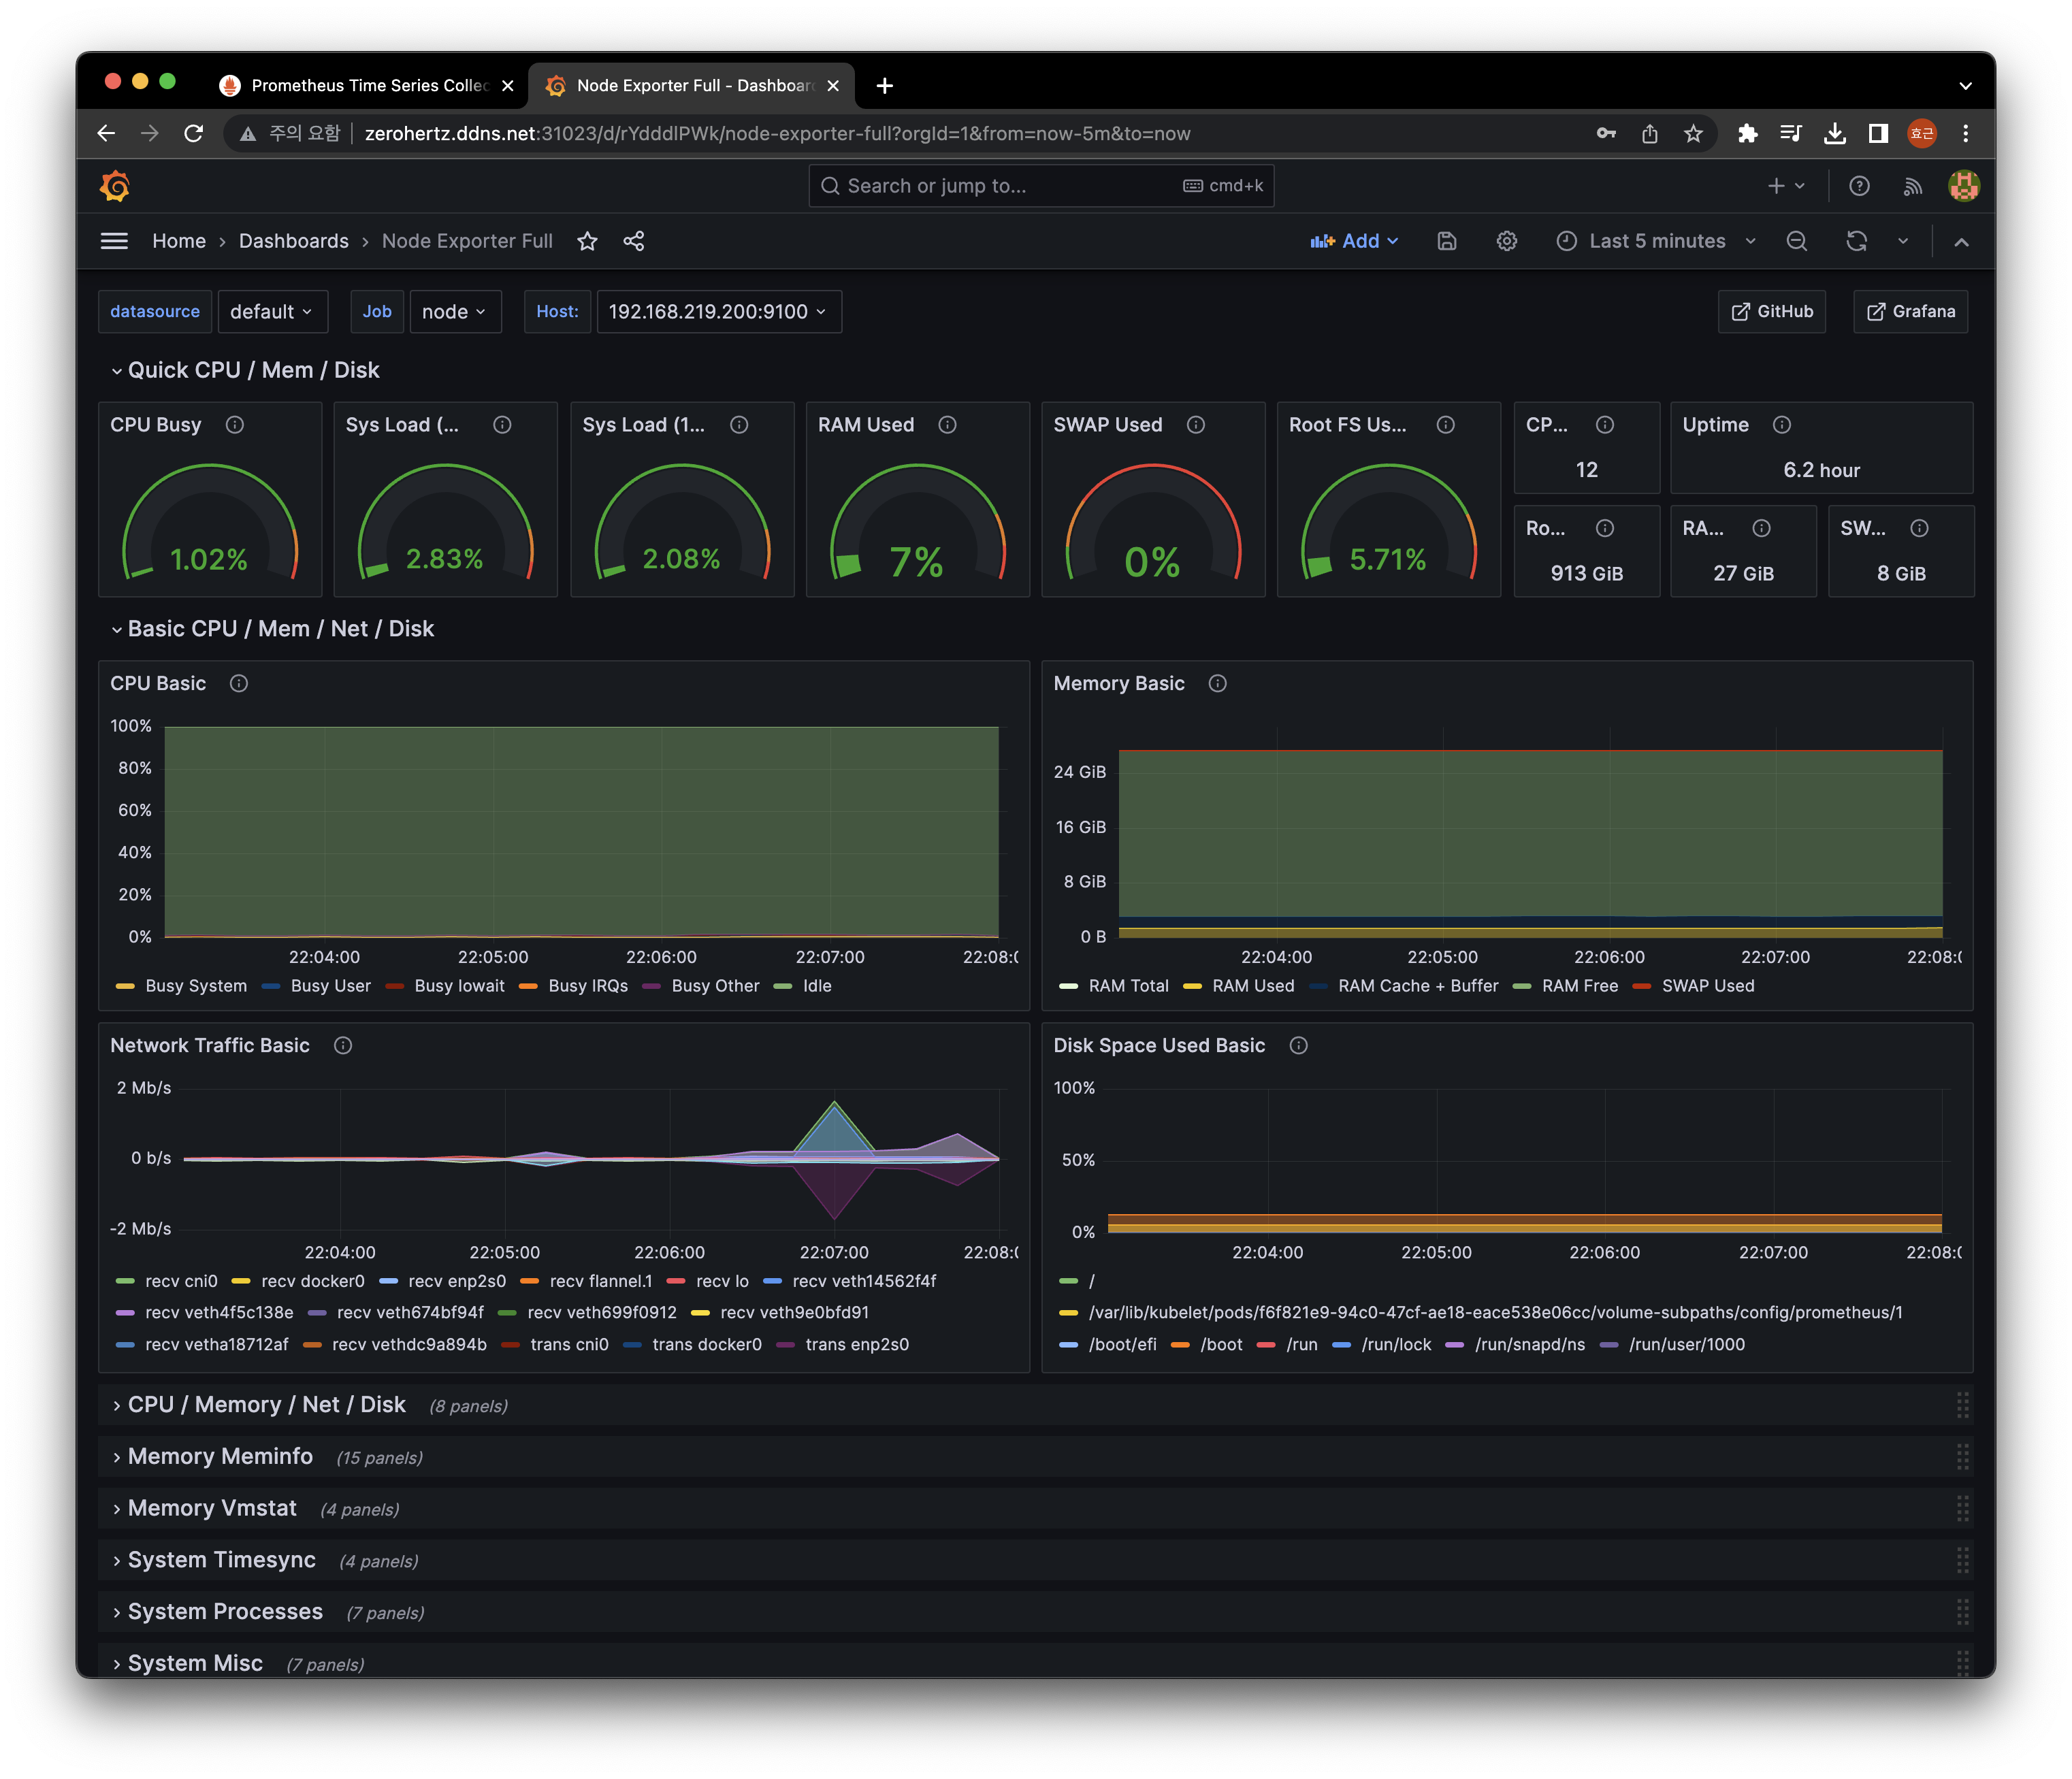Open browser three-dot menu
The image size is (2072, 1779).
click(1965, 133)
